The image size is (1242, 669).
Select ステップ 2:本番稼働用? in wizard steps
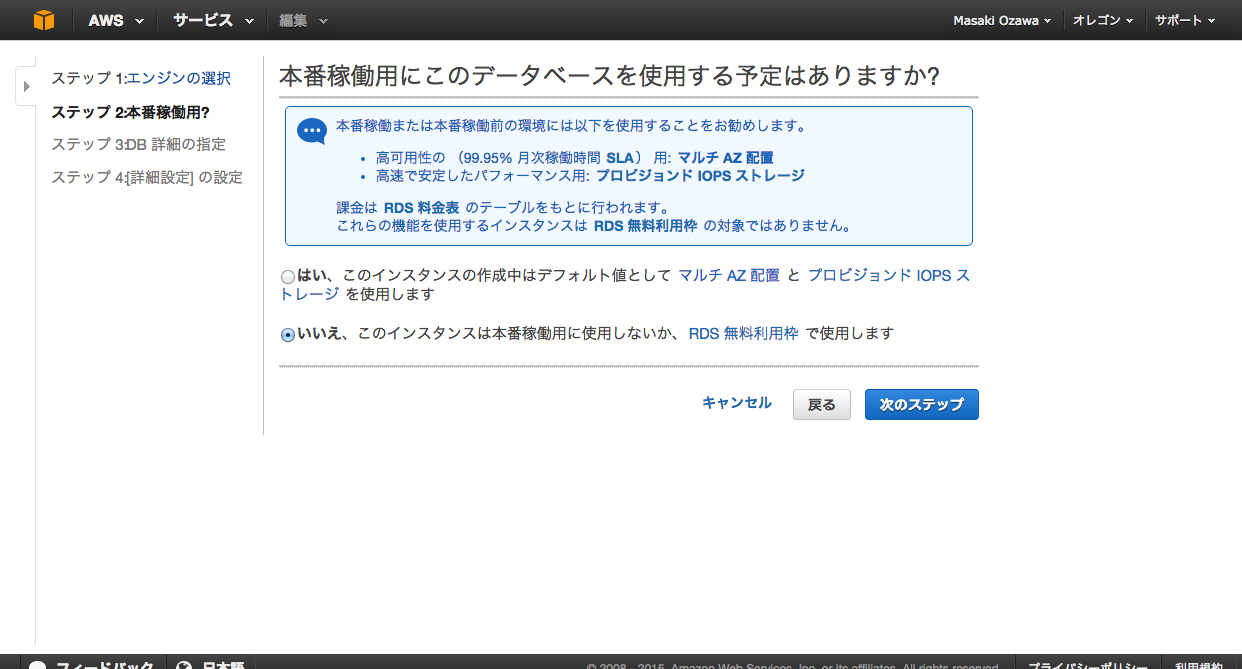(x=130, y=111)
